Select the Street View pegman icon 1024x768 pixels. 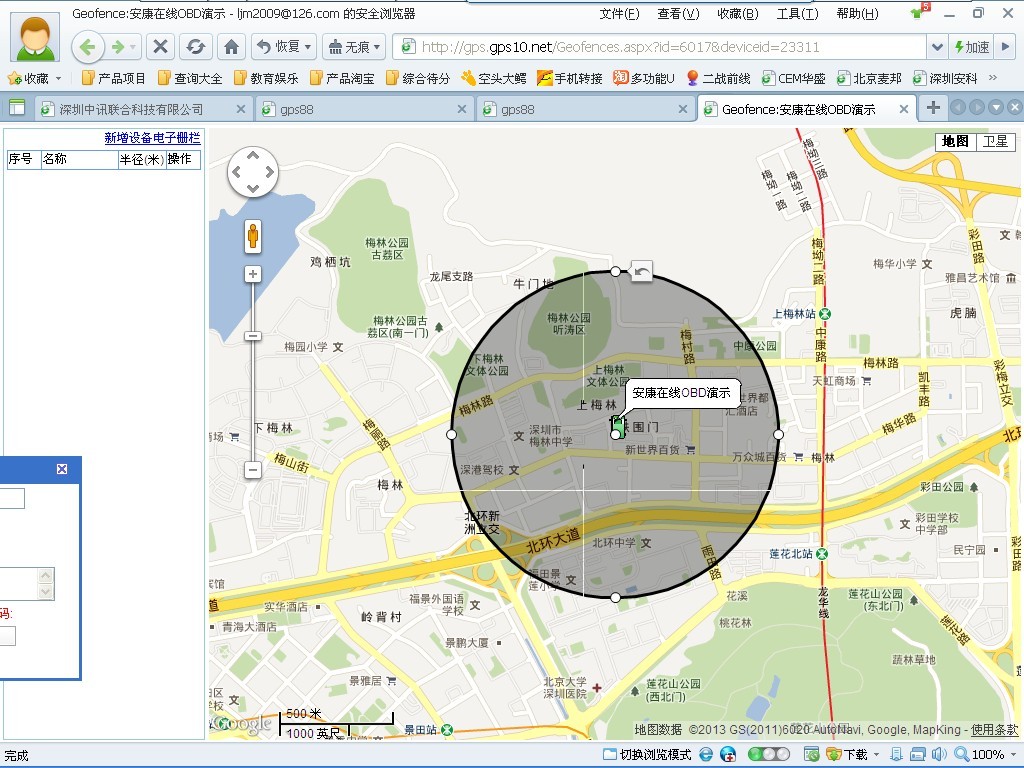pos(253,236)
